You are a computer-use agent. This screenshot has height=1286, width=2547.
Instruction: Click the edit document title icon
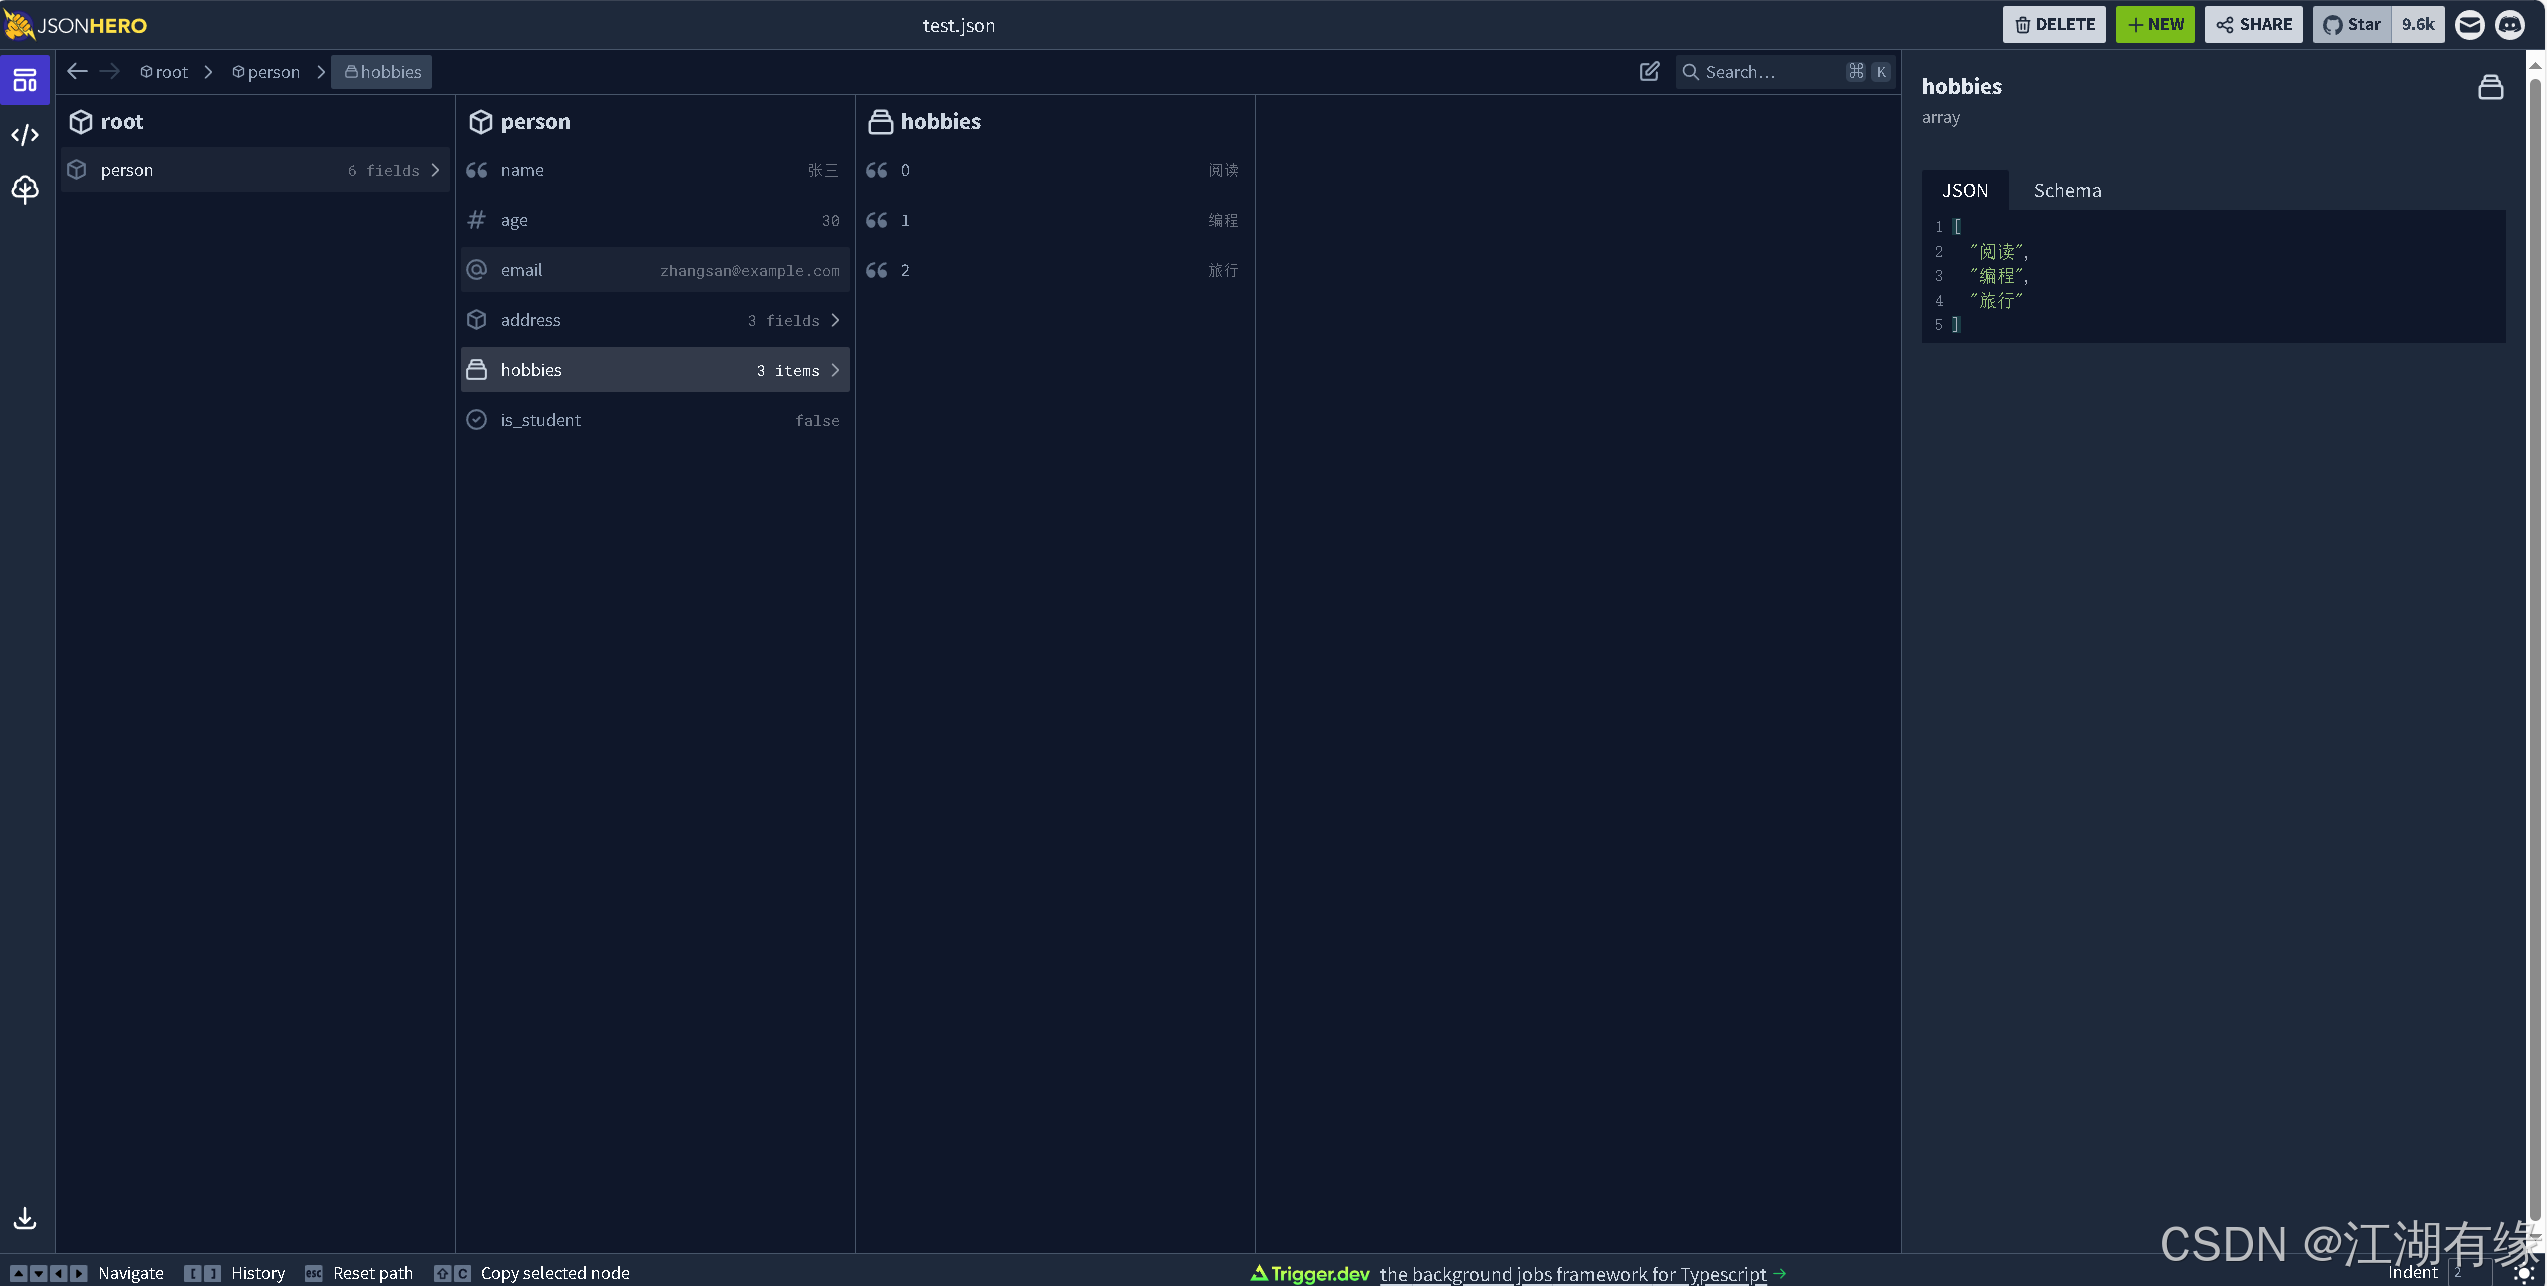click(1649, 72)
